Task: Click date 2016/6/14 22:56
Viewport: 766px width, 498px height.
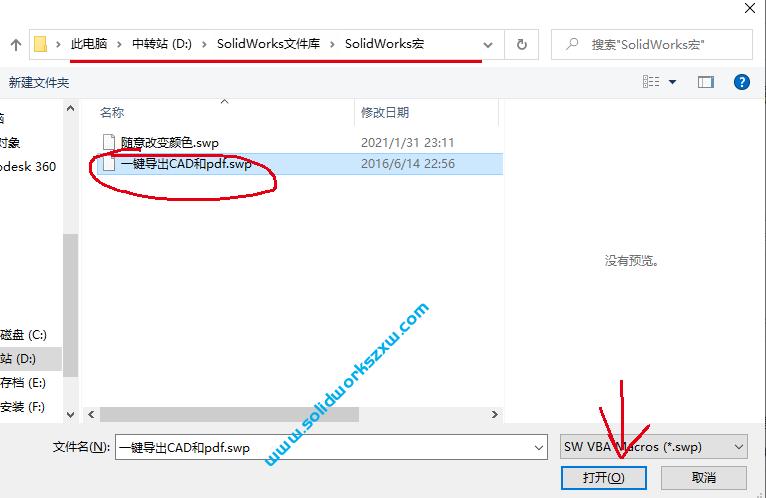Action: (x=408, y=163)
